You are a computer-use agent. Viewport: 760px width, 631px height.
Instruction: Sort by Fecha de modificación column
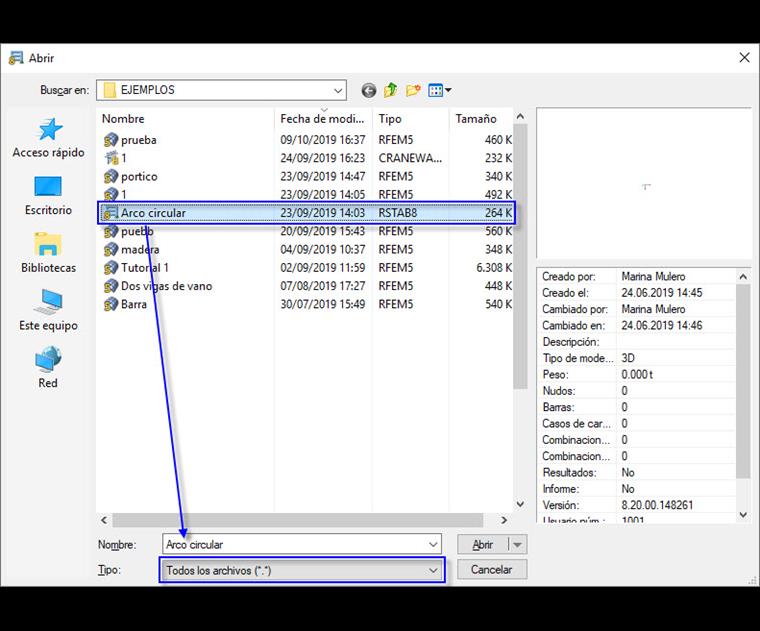[322, 119]
